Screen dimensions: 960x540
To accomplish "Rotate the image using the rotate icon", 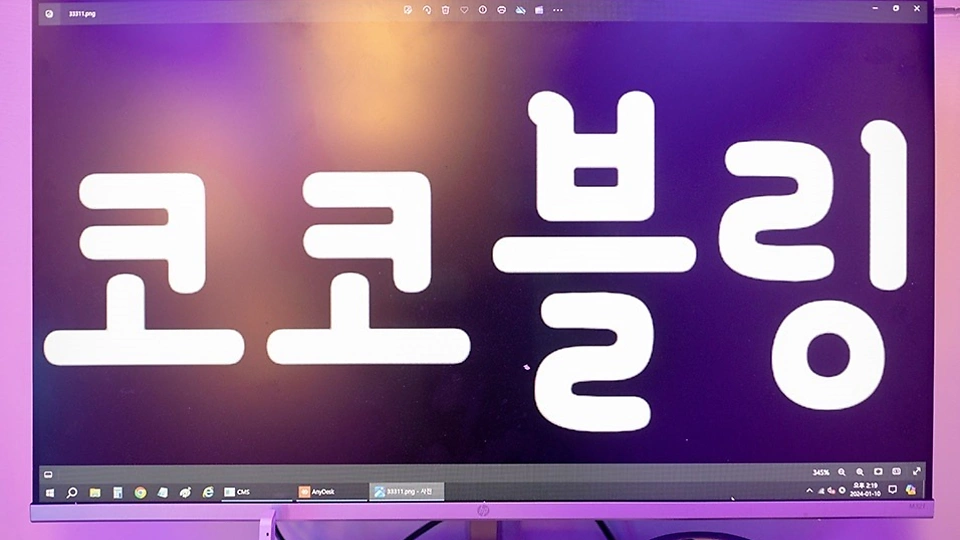I will point(426,10).
